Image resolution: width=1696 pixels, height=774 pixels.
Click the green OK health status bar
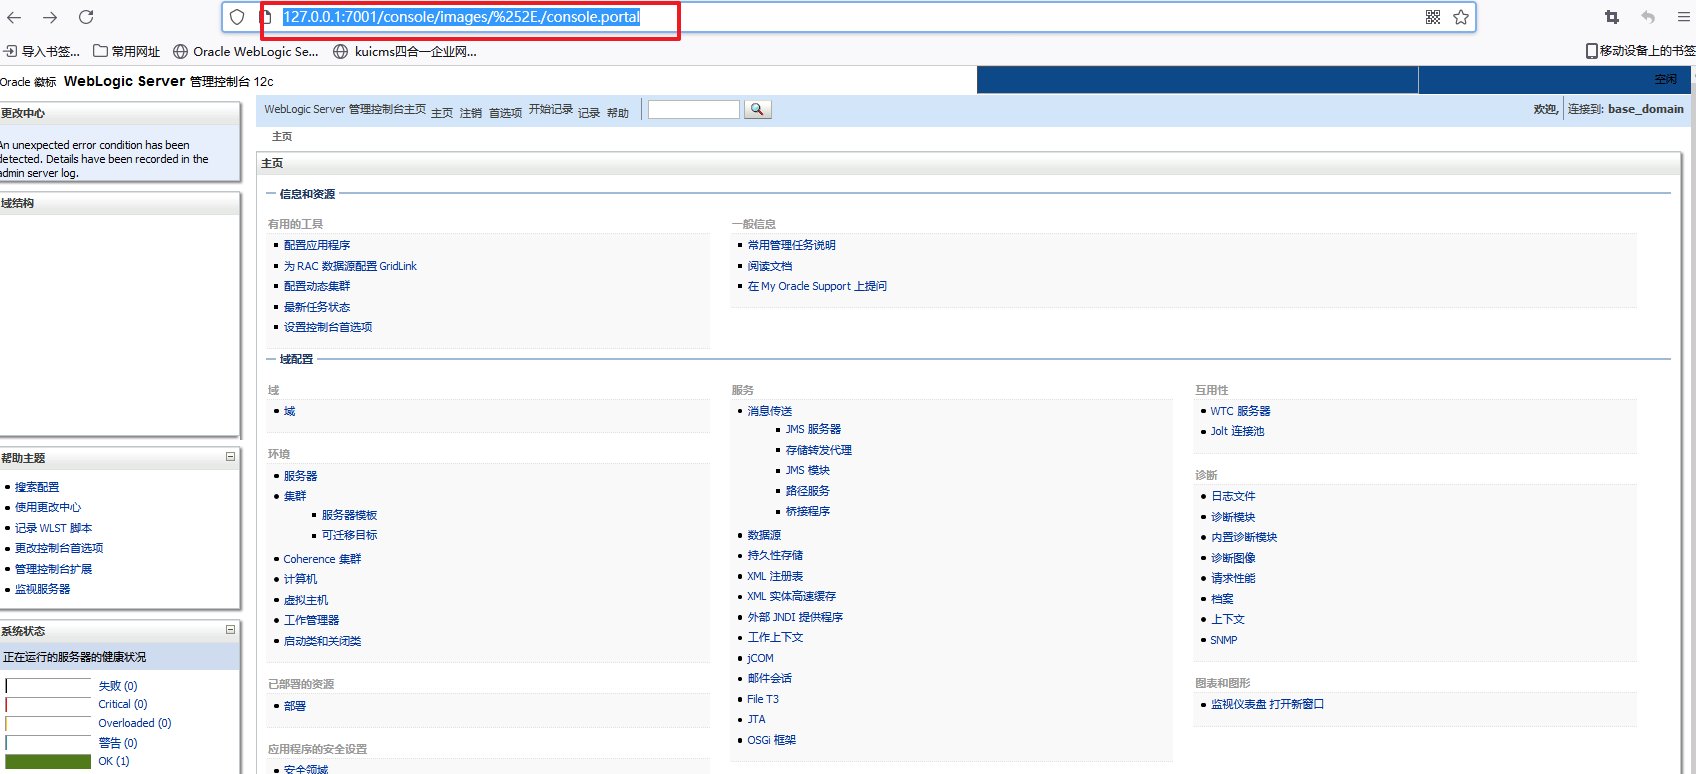pos(48,761)
